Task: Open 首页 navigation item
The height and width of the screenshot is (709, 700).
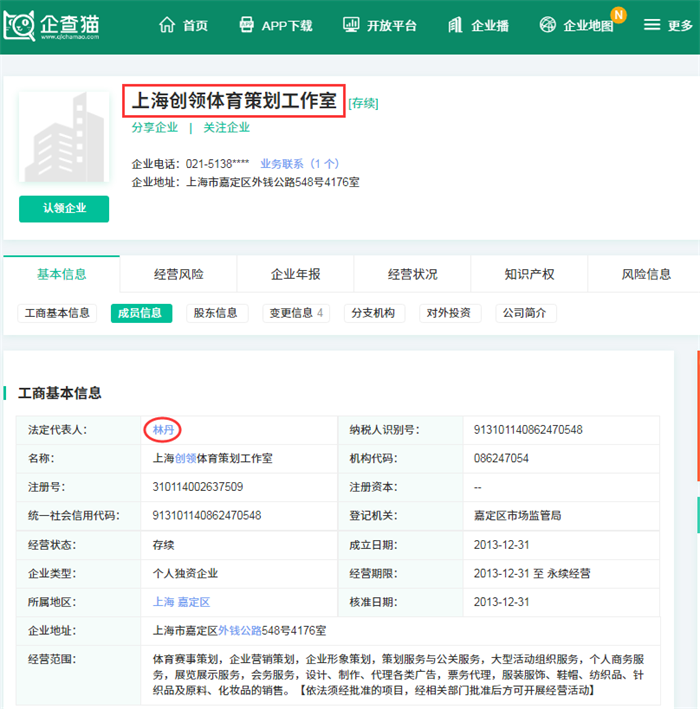Action: tap(195, 25)
